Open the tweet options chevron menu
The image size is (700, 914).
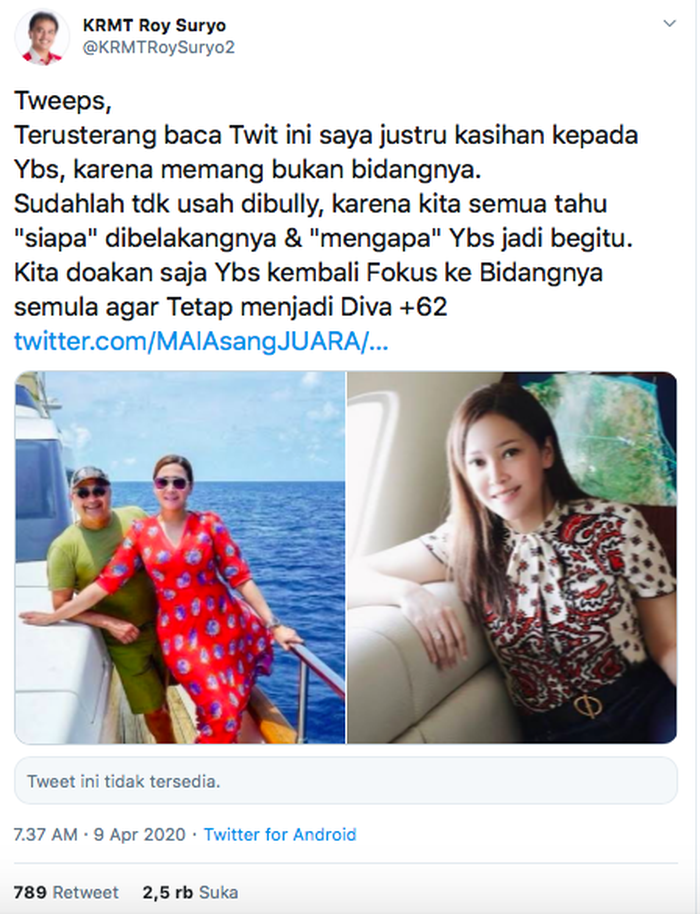[670, 24]
